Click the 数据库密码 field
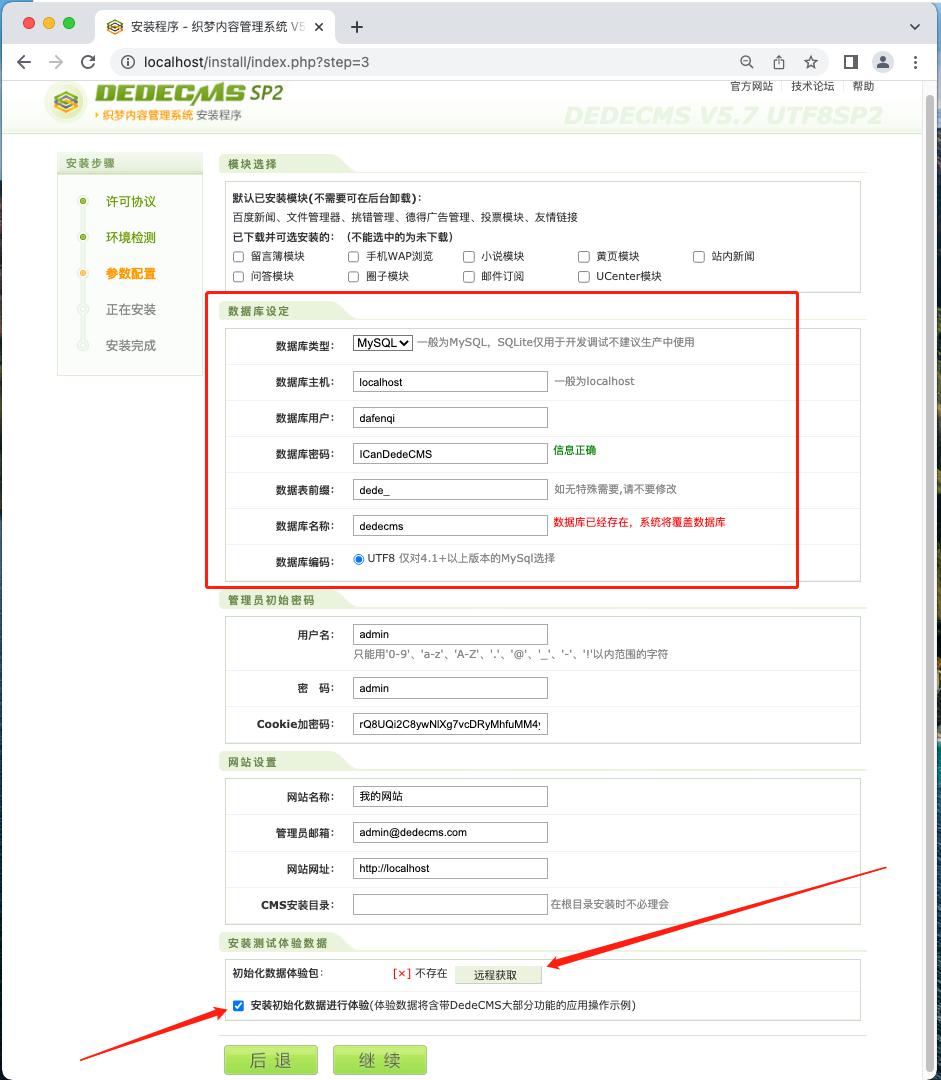The height and width of the screenshot is (1080, 941). point(451,454)
